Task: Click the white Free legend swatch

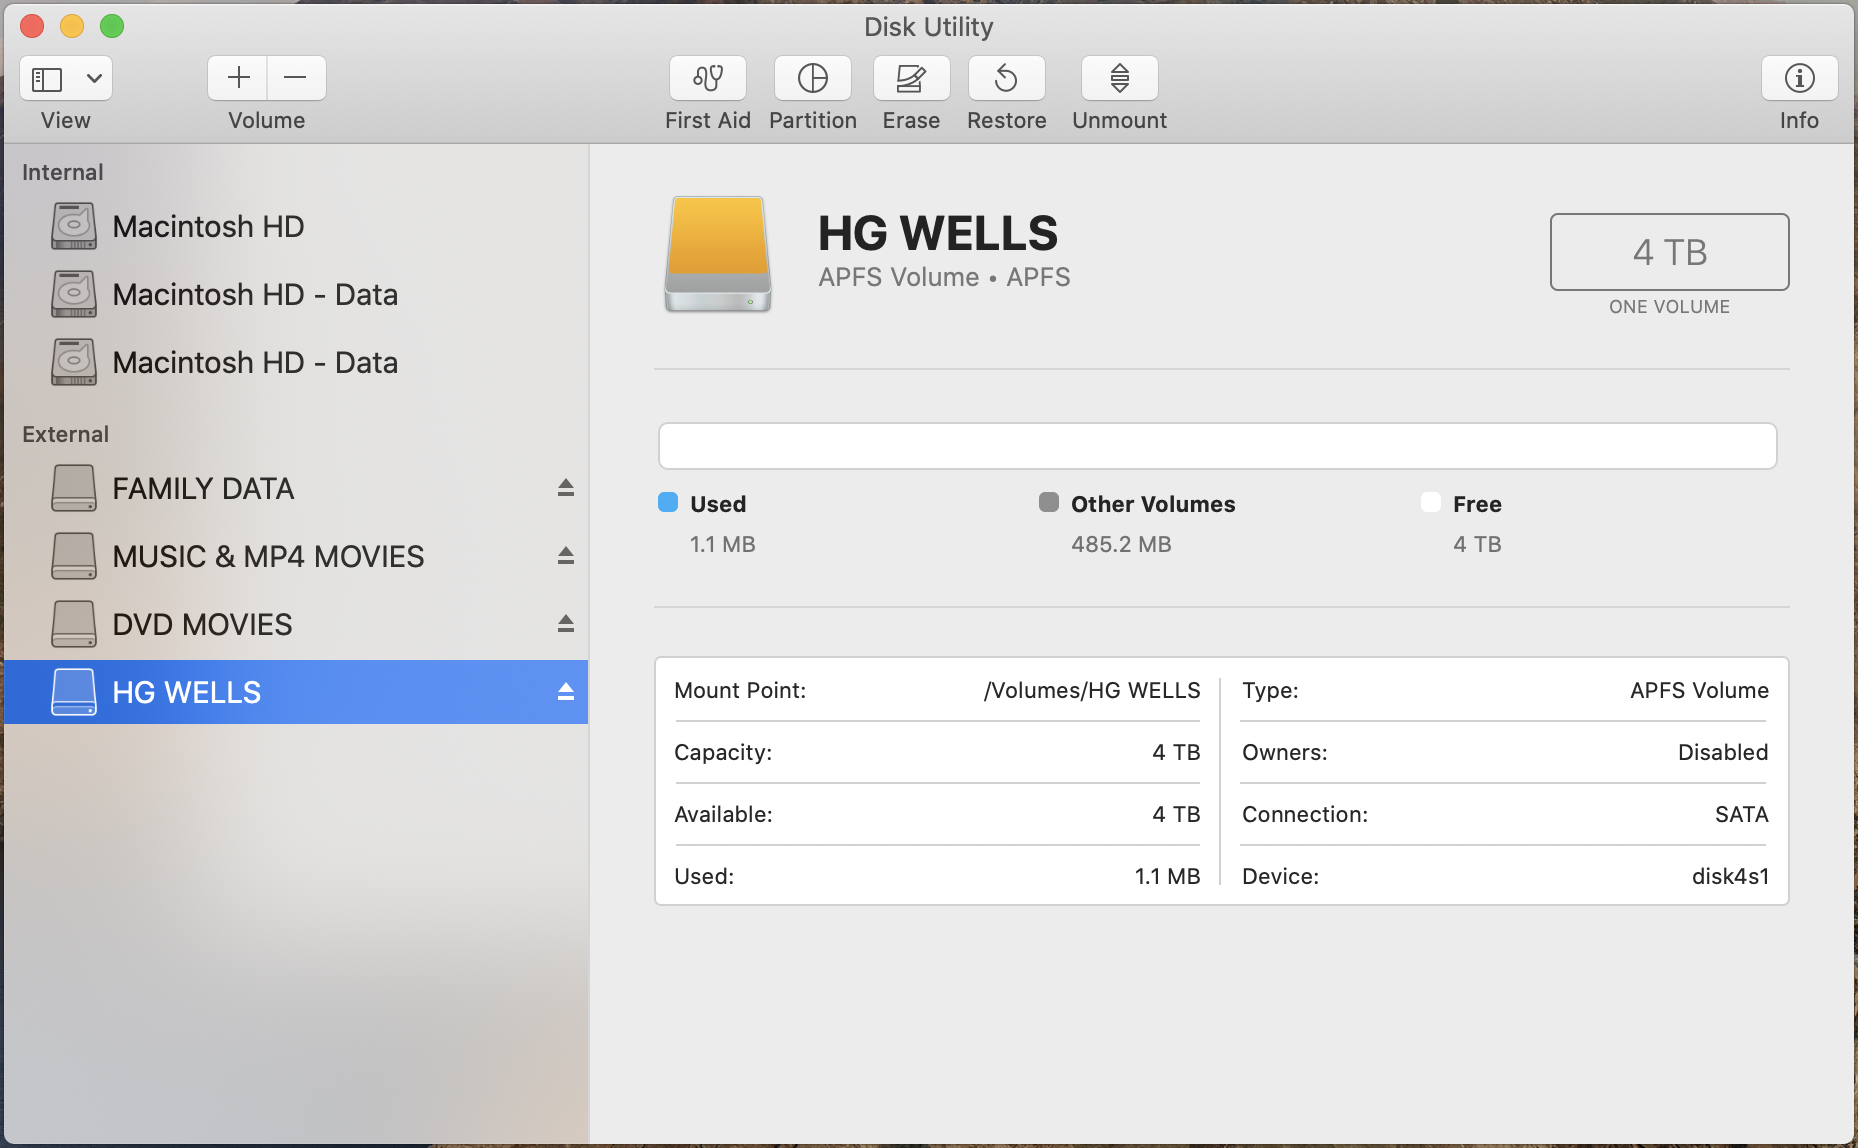Action: 1431,502
